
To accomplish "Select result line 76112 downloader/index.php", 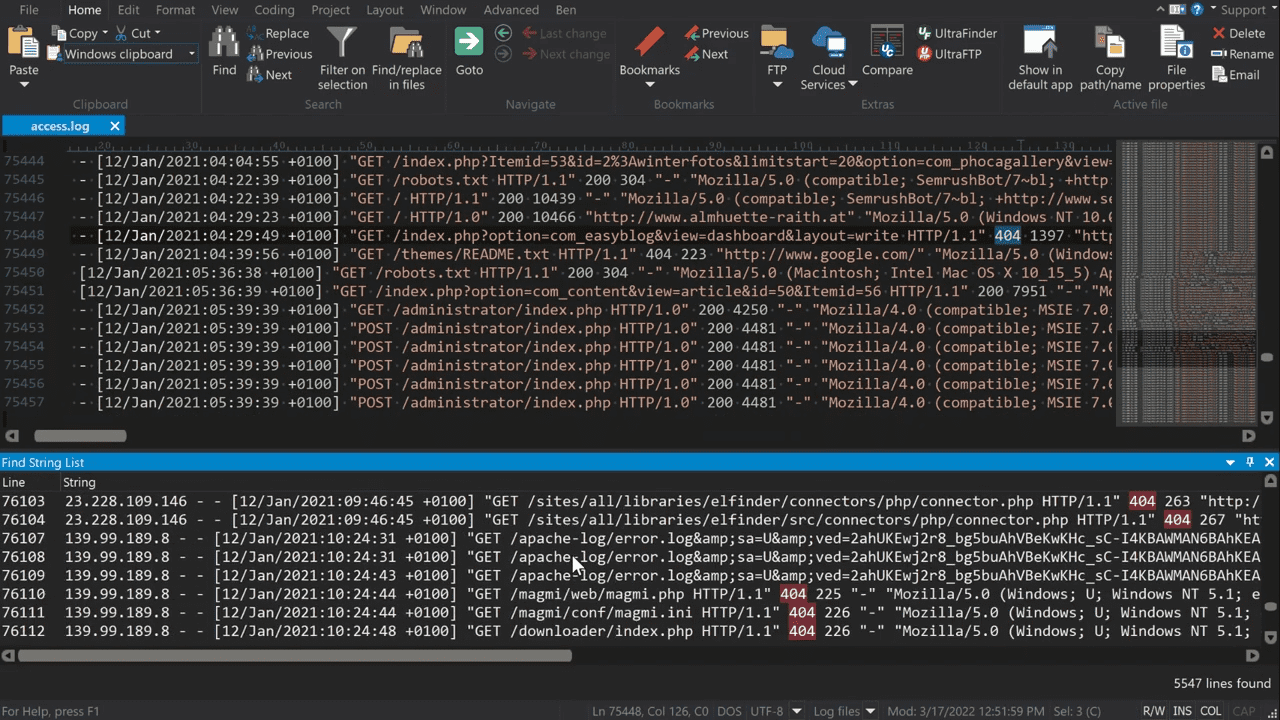I will coord(630,631).
